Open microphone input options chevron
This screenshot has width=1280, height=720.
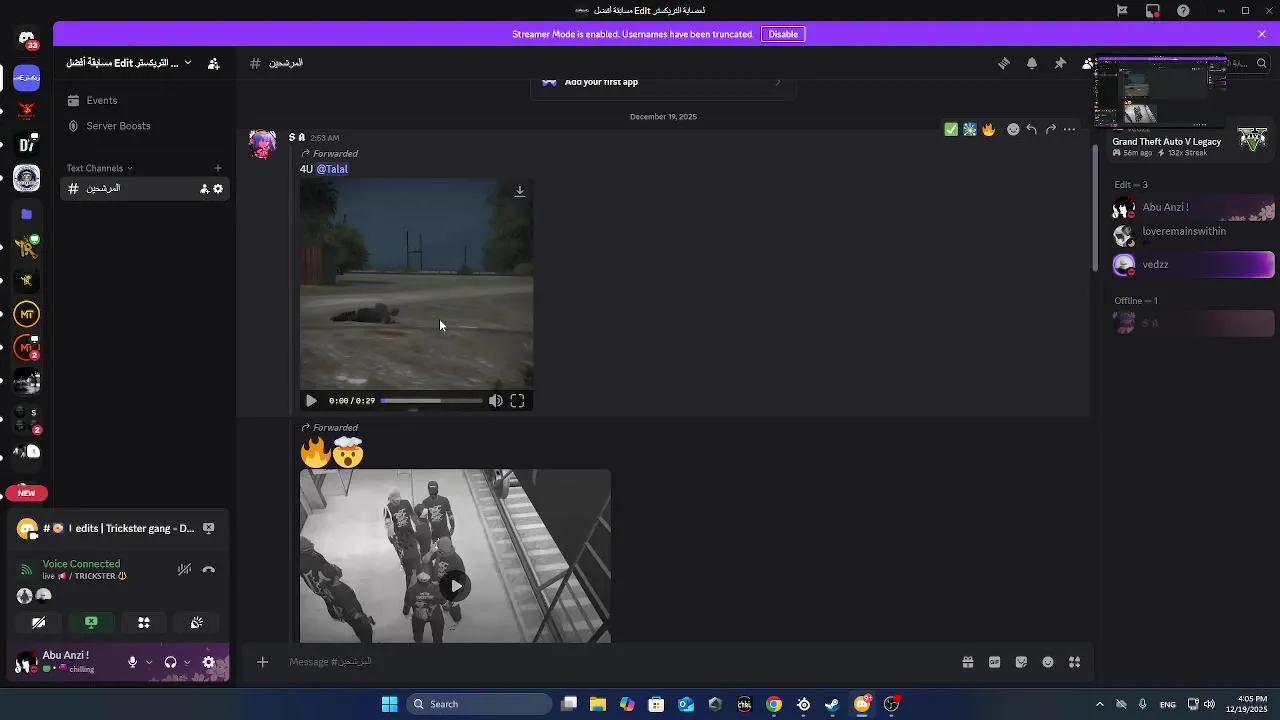click(149, 662)
